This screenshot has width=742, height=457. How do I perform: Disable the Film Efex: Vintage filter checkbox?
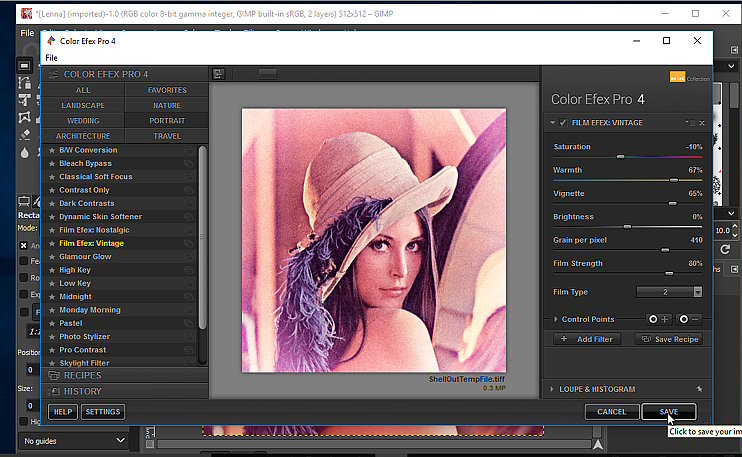563,123
